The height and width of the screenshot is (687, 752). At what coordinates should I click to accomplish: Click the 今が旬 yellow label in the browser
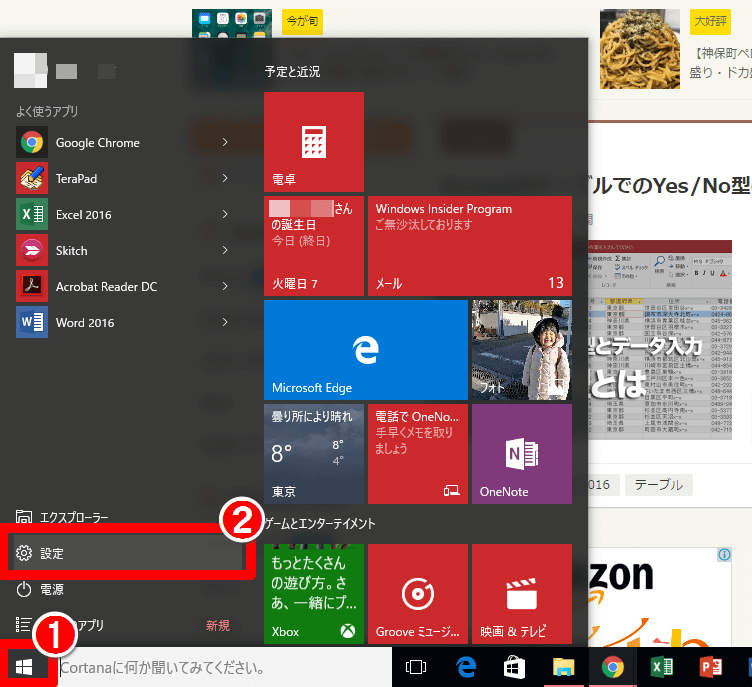(302, 22)
